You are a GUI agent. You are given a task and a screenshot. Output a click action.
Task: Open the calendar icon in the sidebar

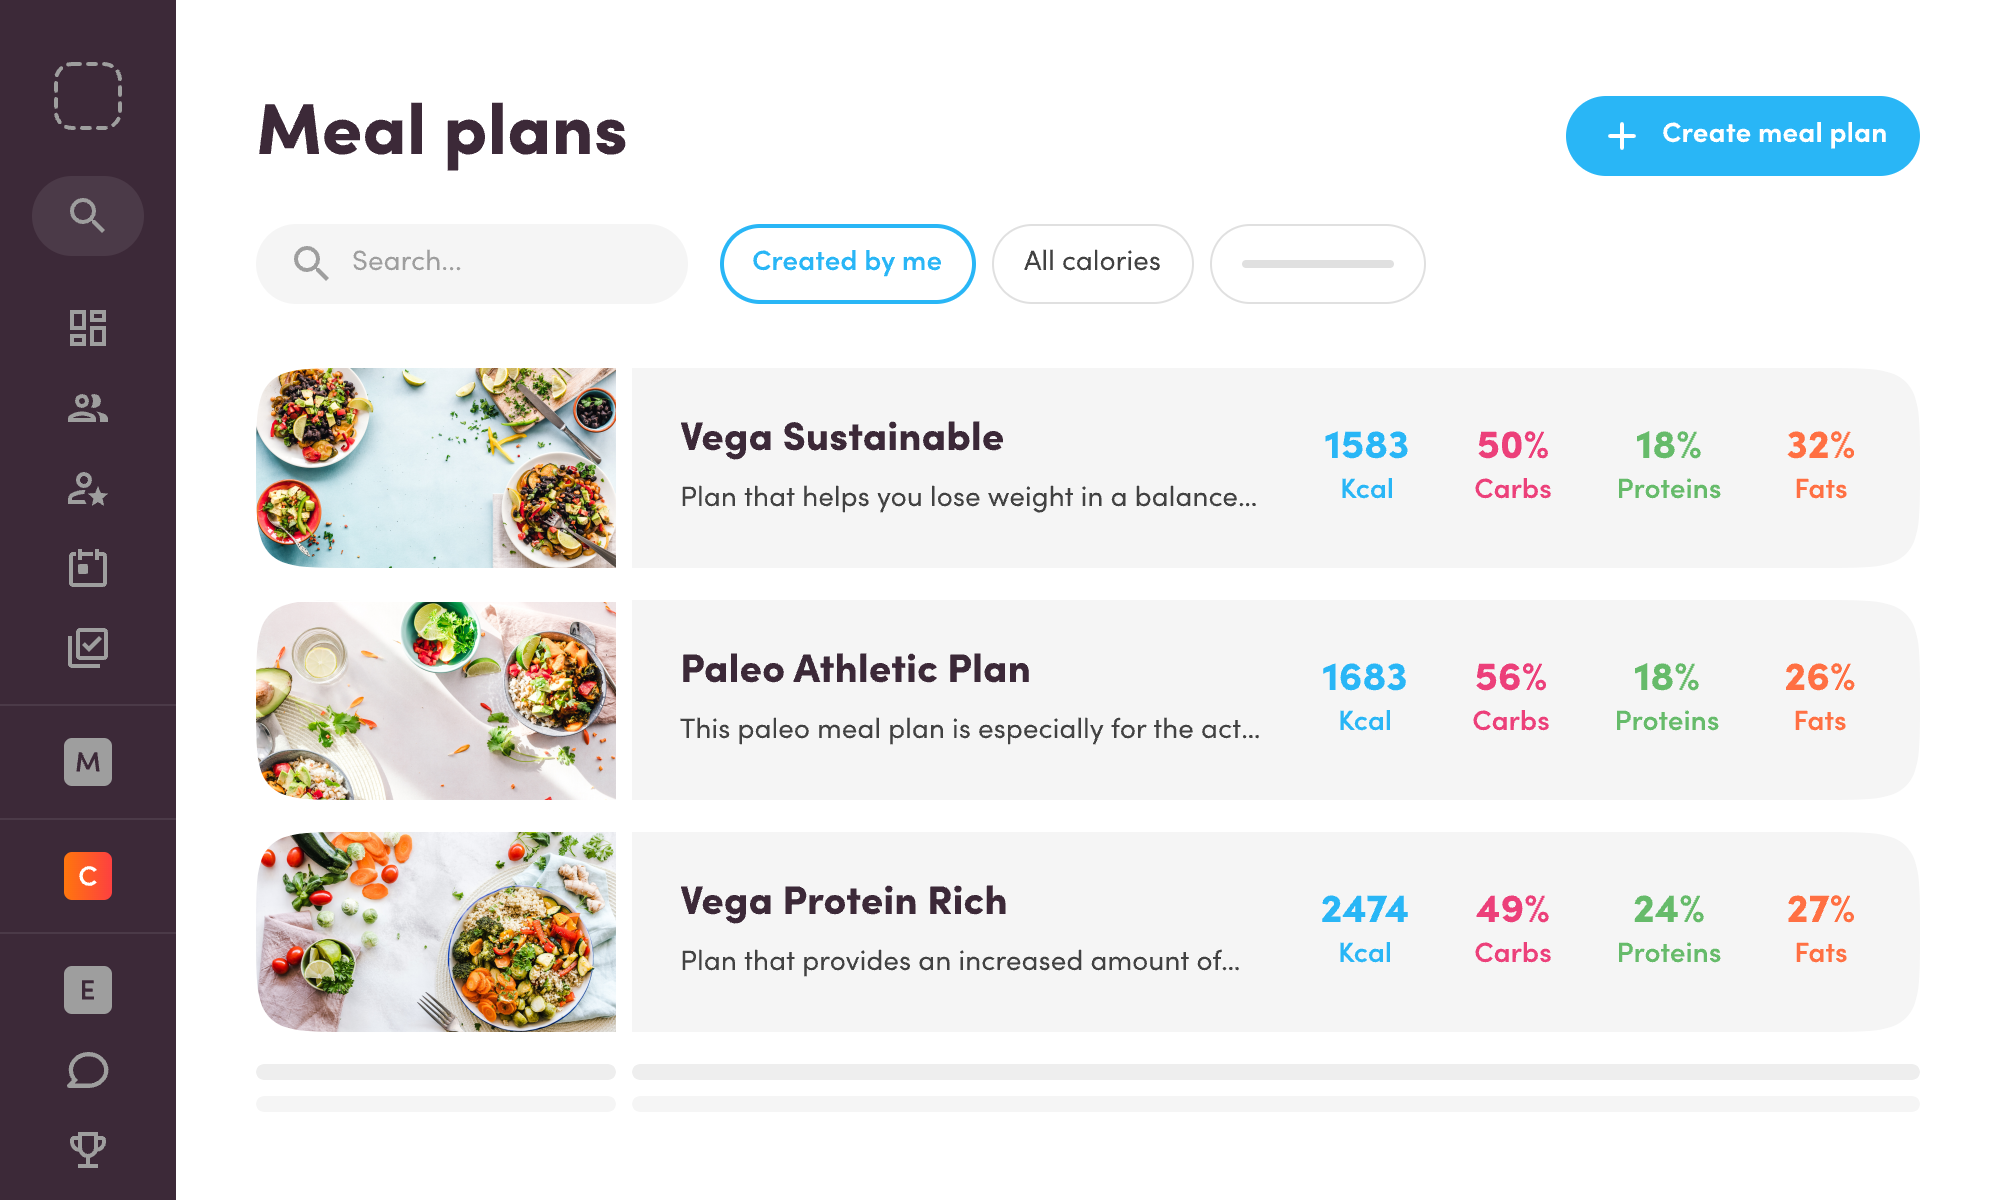tap(88, 568)
